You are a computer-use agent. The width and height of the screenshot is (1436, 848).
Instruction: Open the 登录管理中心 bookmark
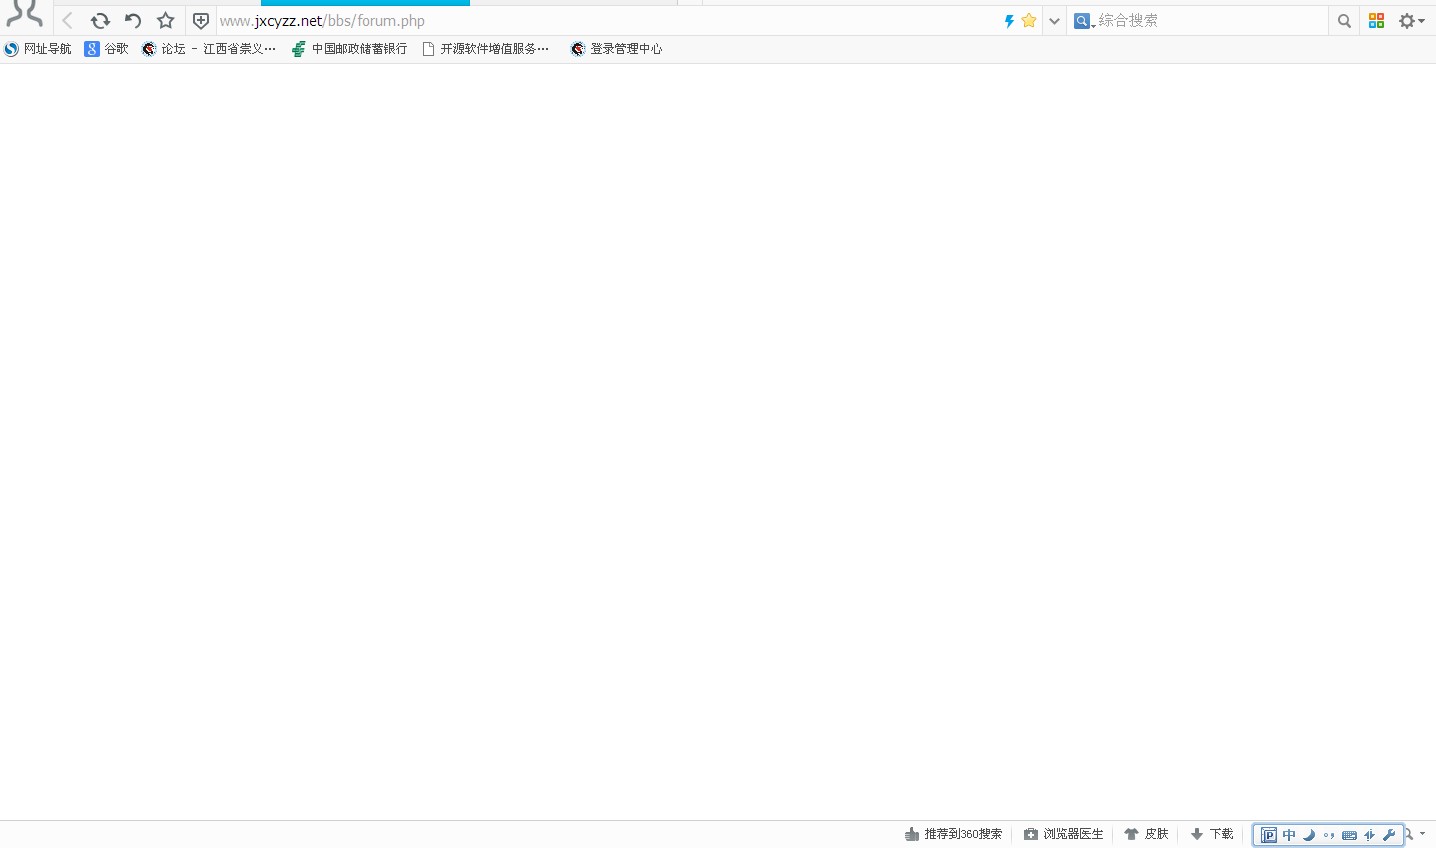click(616, 48)
